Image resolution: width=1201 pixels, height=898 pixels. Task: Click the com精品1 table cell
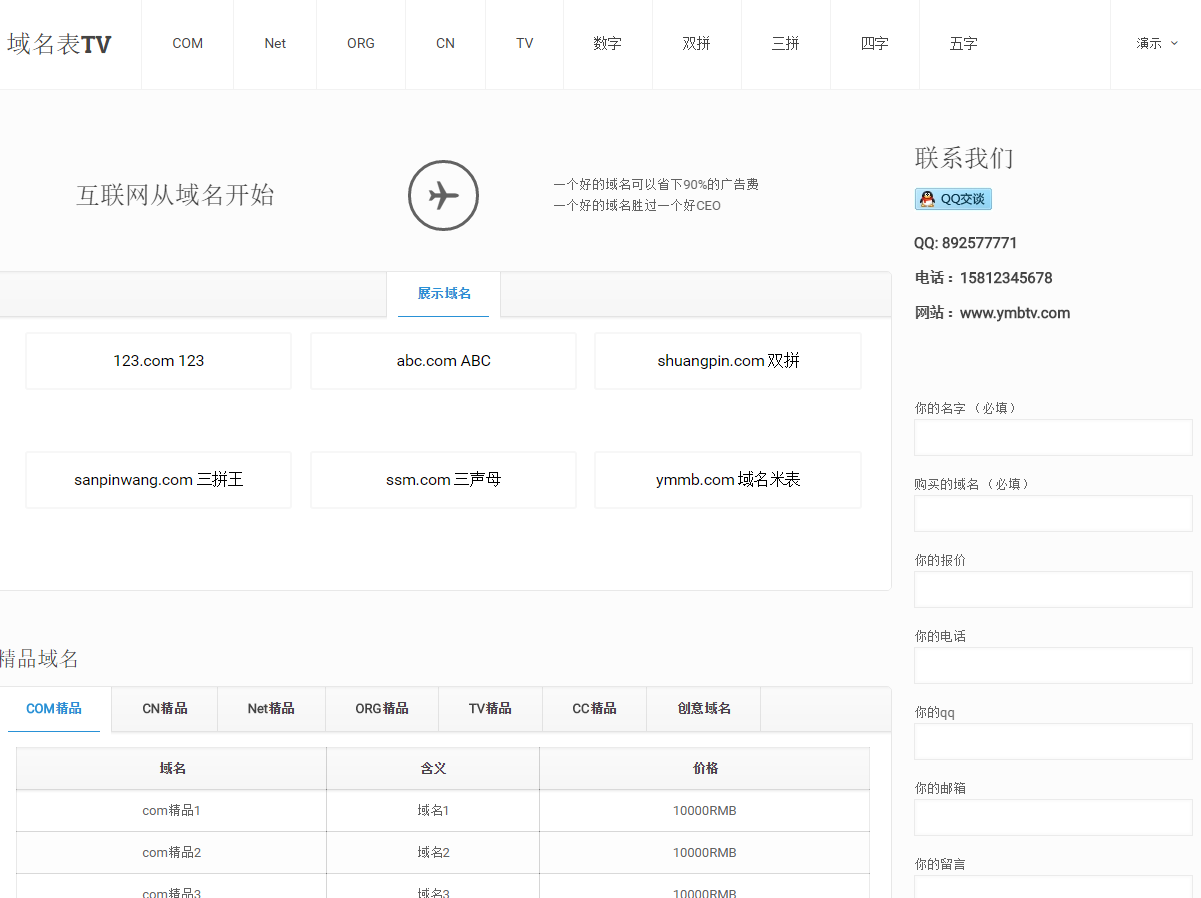172,811
